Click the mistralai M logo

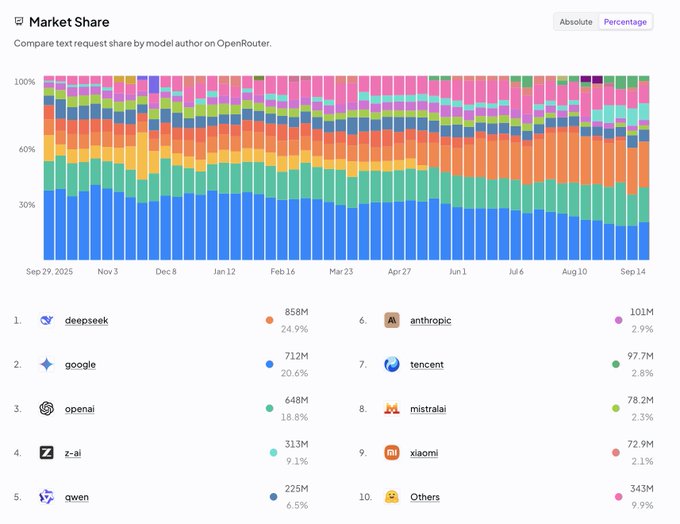click(x=392, y=409)
